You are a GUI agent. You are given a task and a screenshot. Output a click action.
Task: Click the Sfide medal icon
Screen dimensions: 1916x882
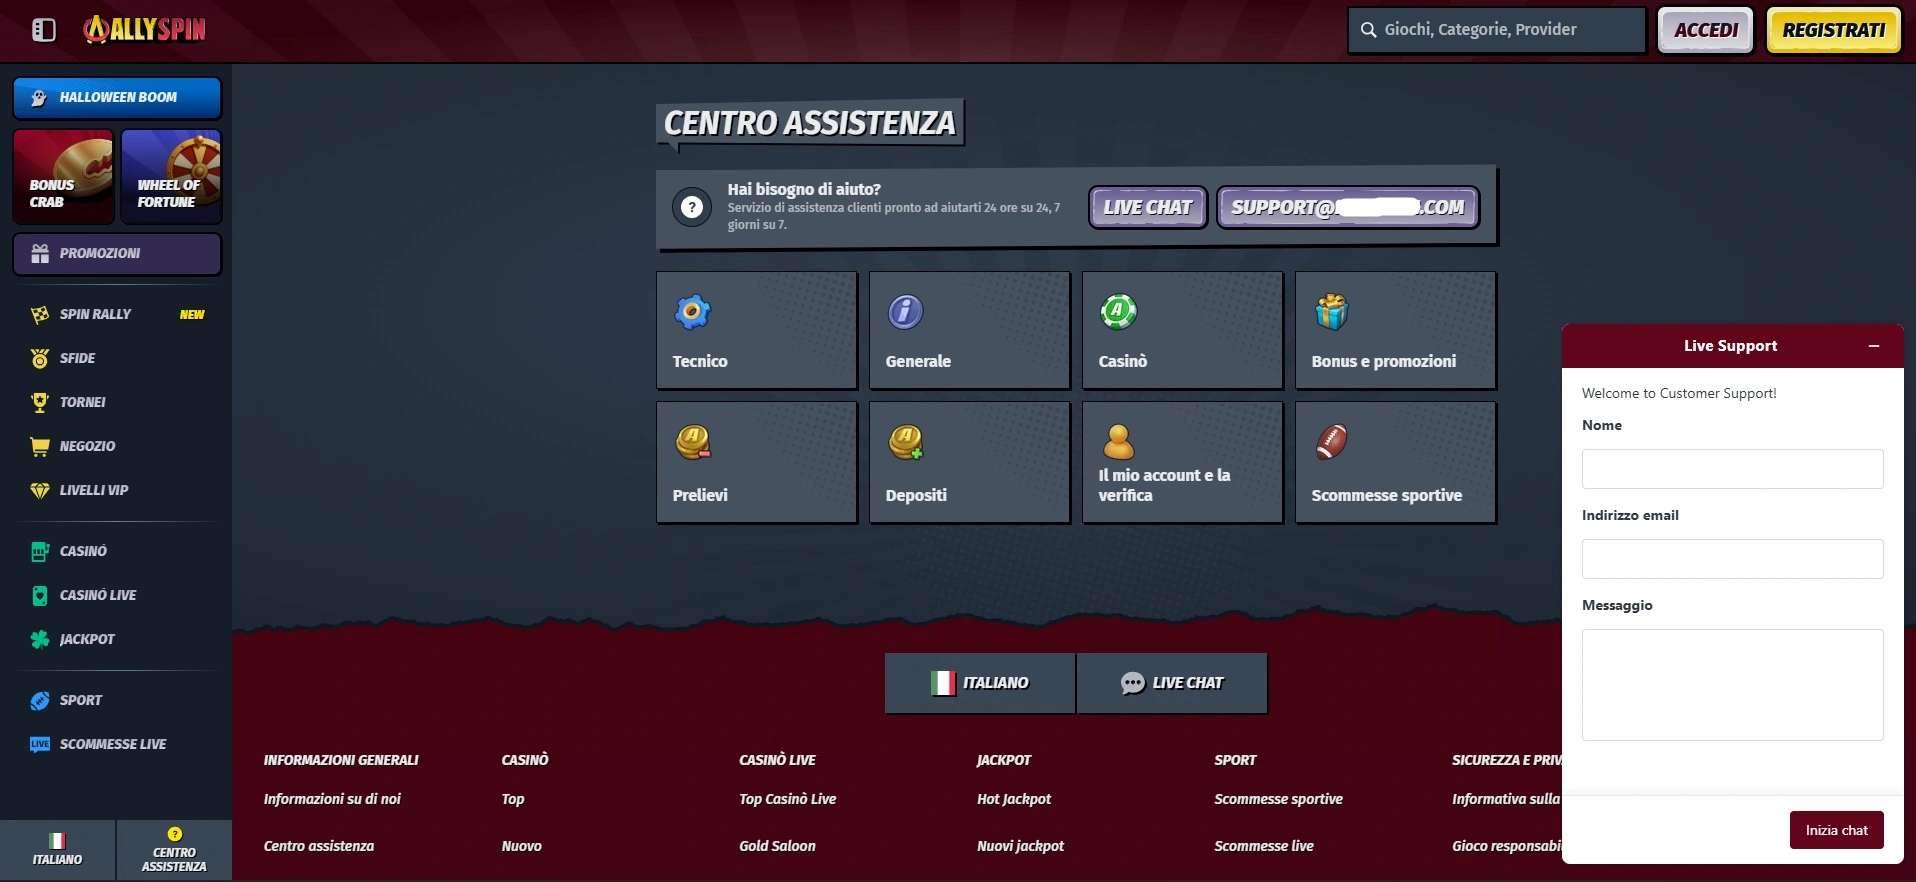point(40,358)
